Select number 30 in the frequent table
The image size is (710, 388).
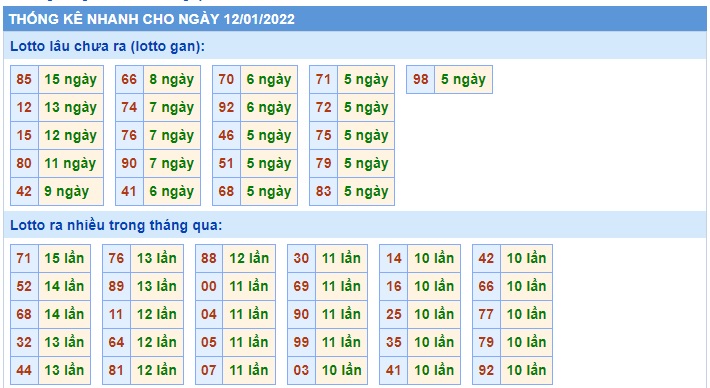(302, 259)
